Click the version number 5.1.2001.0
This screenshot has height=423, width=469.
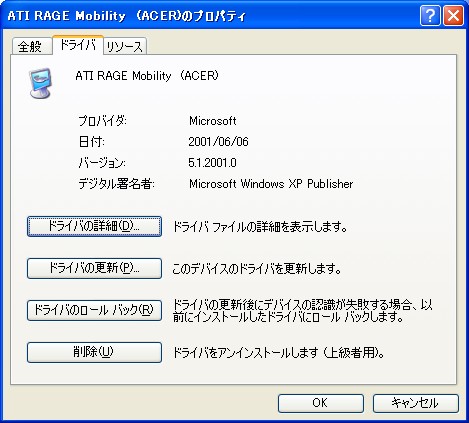[x=212, y=163]
